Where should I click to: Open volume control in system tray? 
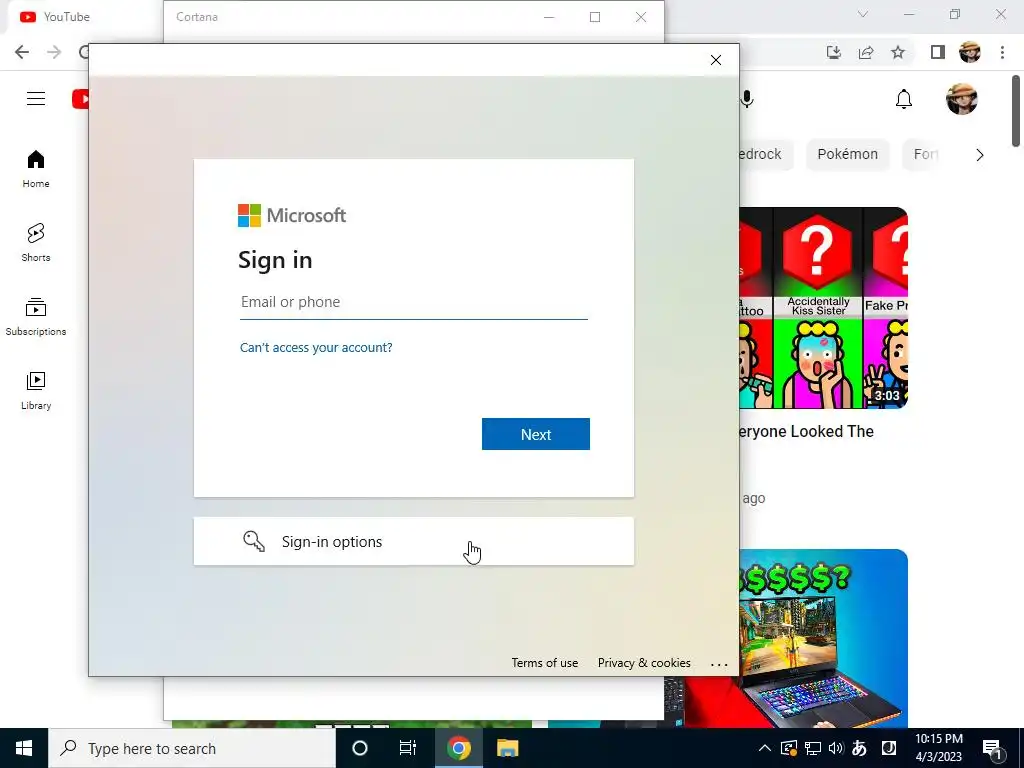tap(835, 748)
